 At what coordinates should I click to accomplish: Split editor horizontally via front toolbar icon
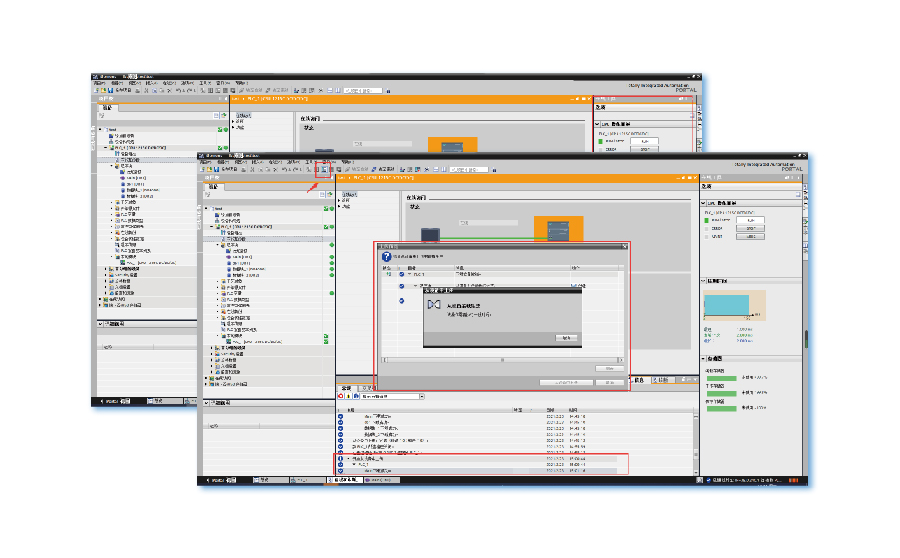[435, 170]
